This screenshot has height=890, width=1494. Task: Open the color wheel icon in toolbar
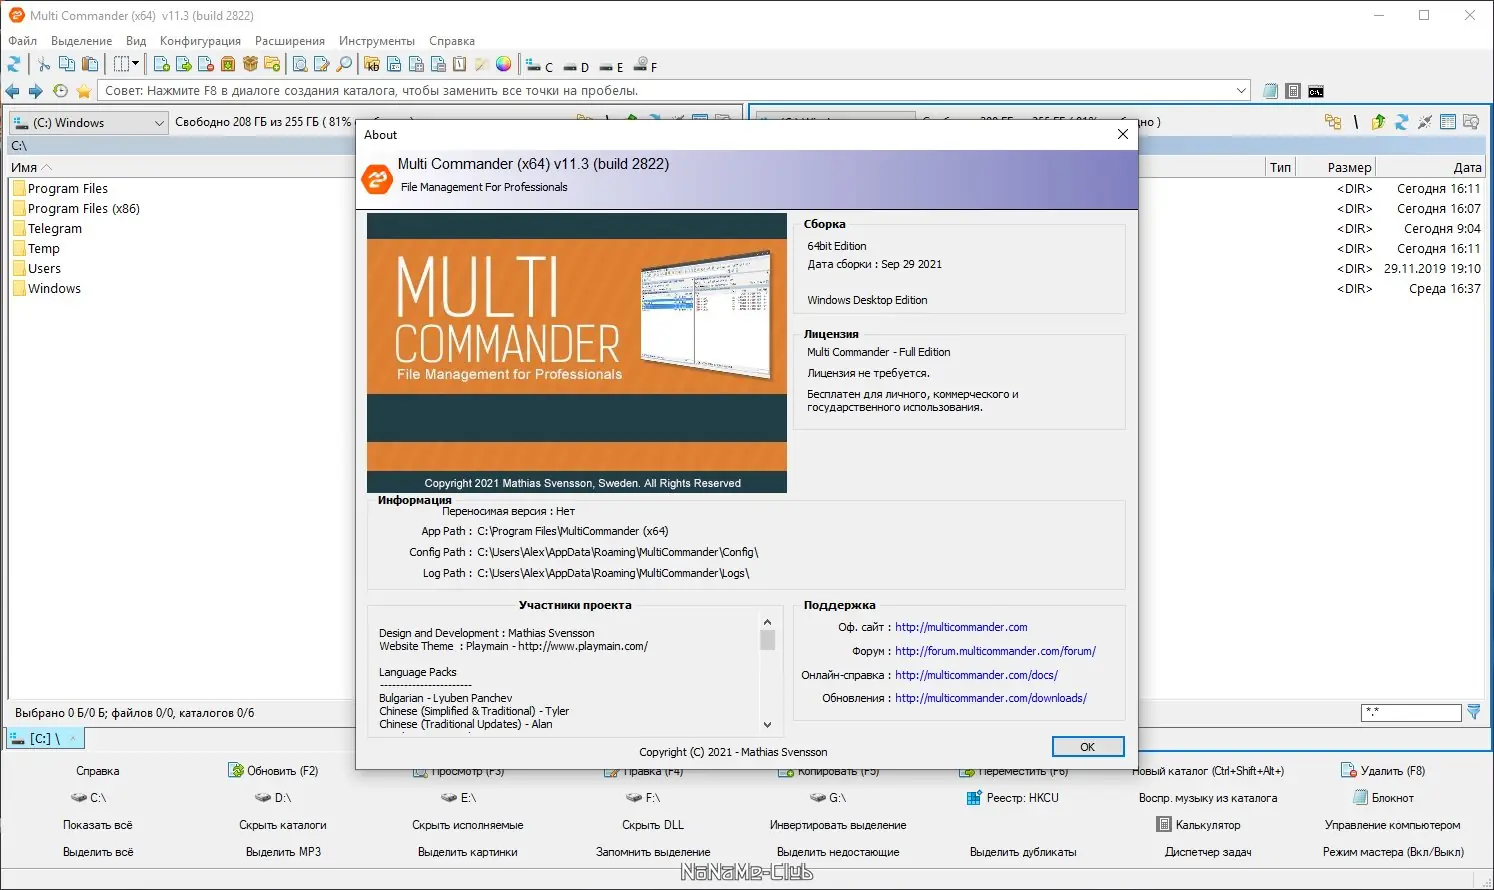click(x=504, y=64)
